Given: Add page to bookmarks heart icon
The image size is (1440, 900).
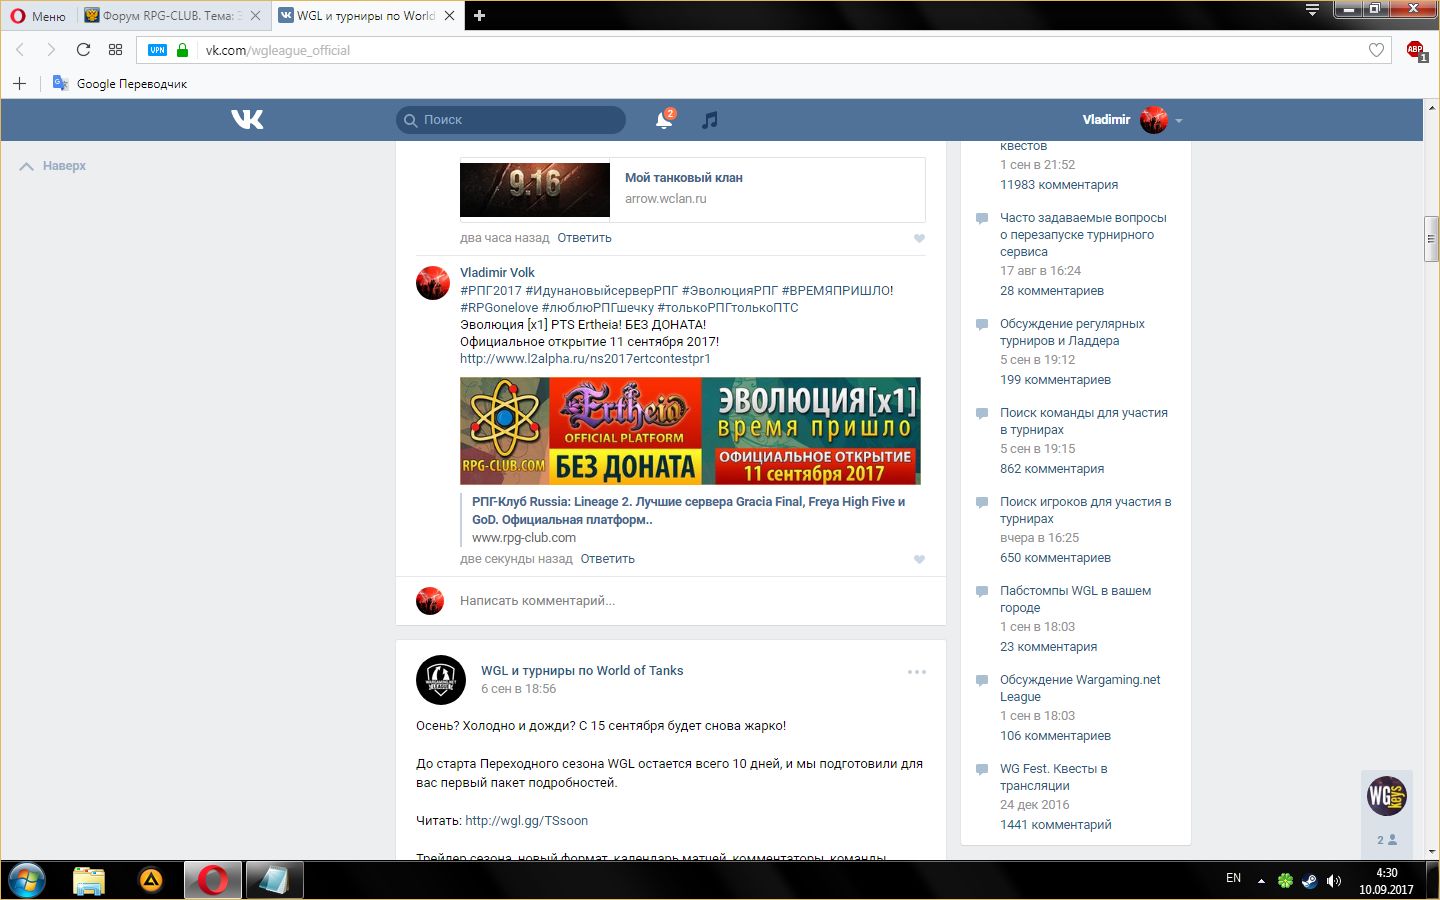Looking at the screenshot, I should (x=1376, y=50).
